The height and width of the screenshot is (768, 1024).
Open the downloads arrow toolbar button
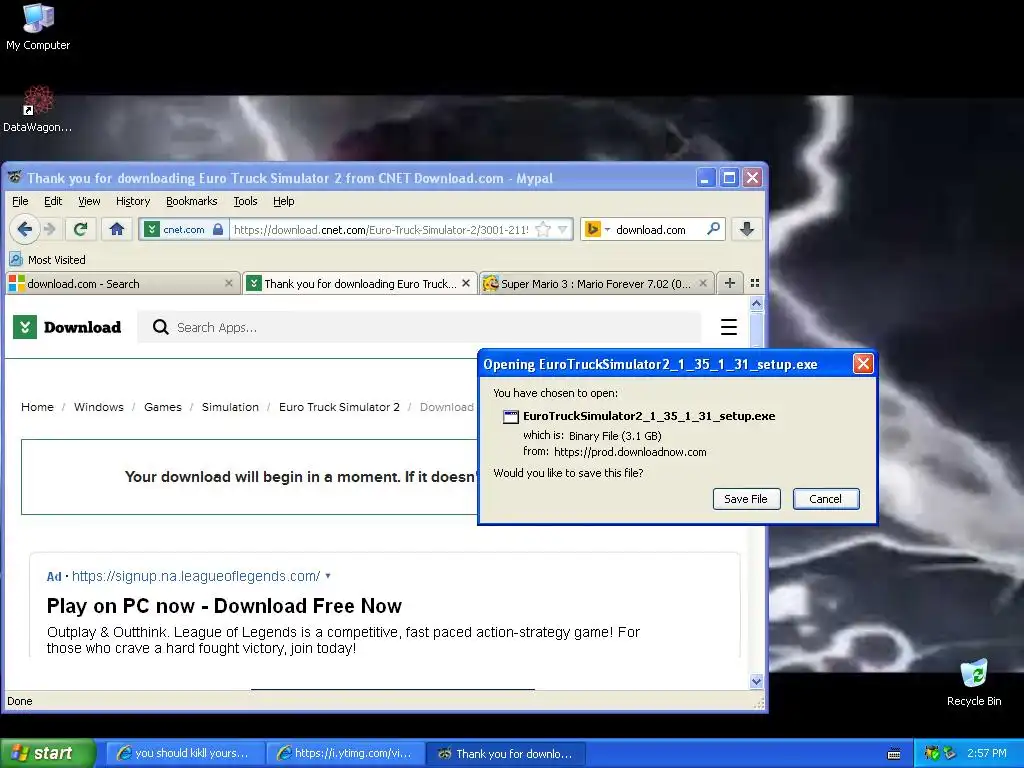747,229
